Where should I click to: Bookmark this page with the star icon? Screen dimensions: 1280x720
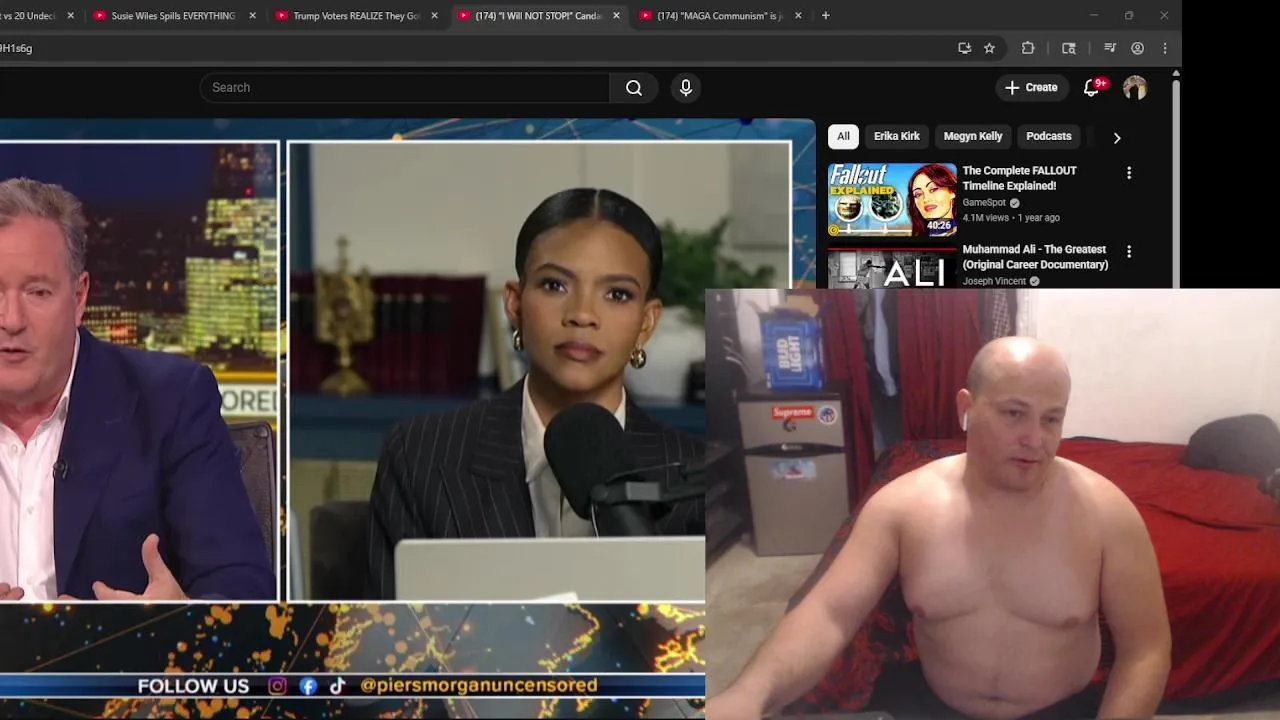tap(989, 48)
